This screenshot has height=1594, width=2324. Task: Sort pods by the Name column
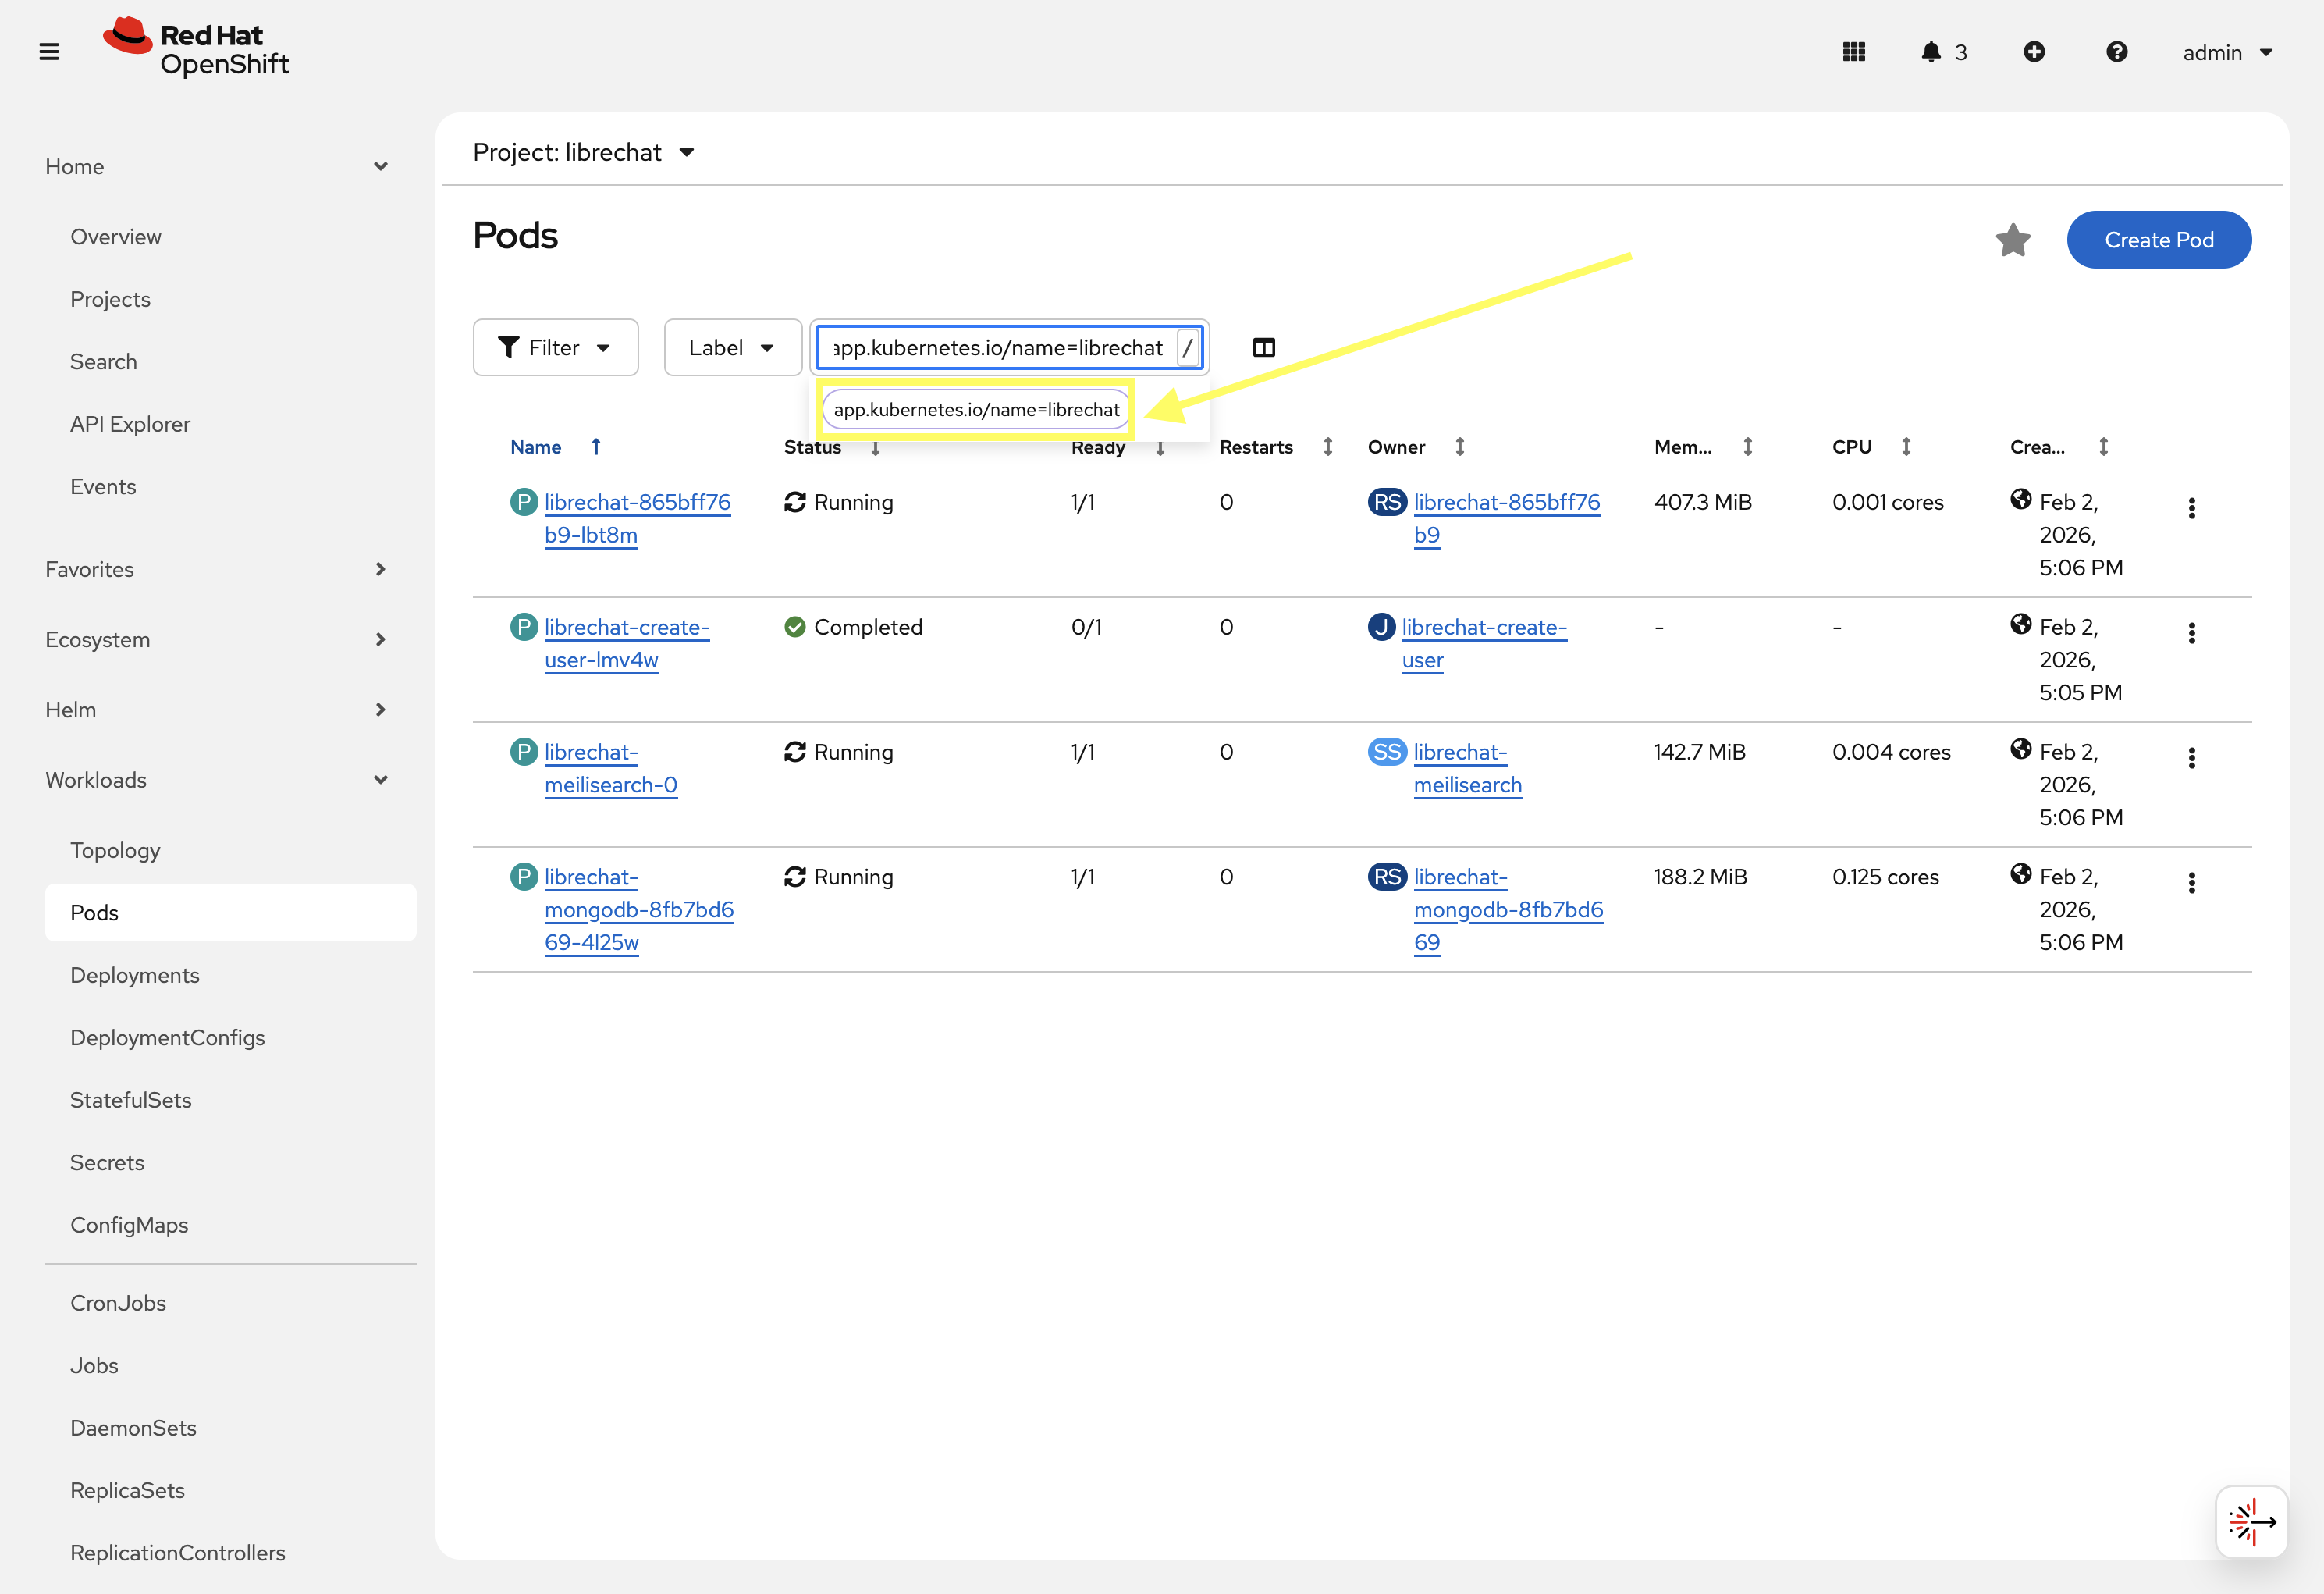536,447
